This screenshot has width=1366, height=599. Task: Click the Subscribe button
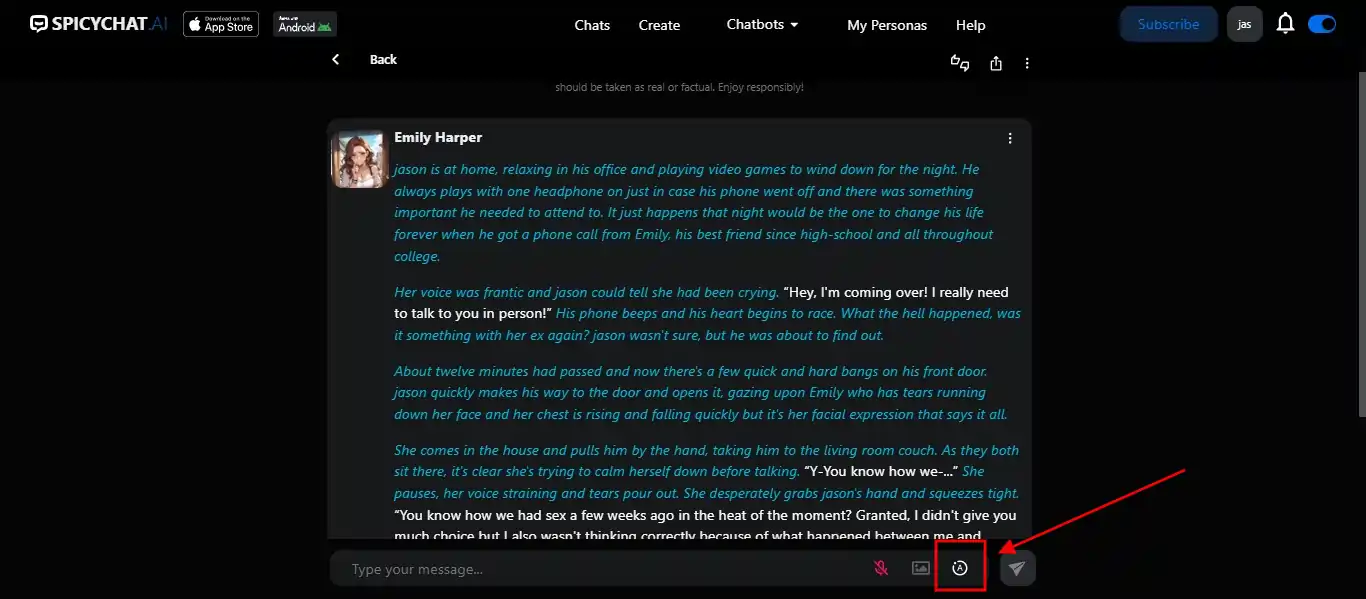[x=1168, y=24]
